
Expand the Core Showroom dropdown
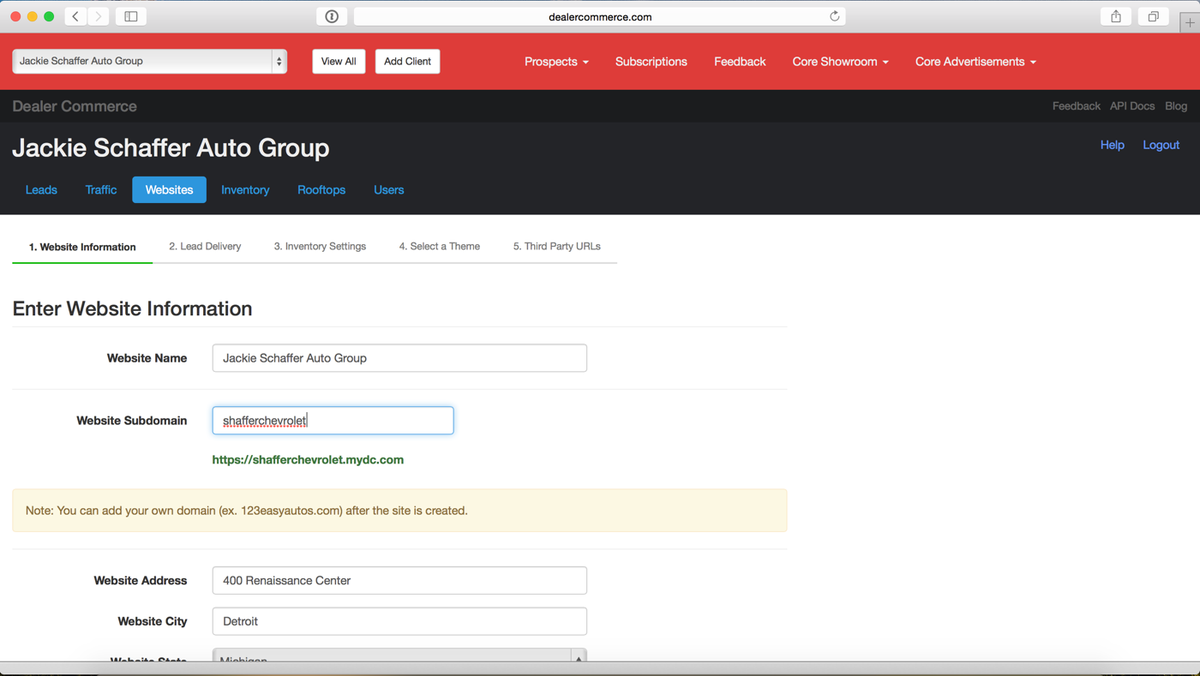840,61
